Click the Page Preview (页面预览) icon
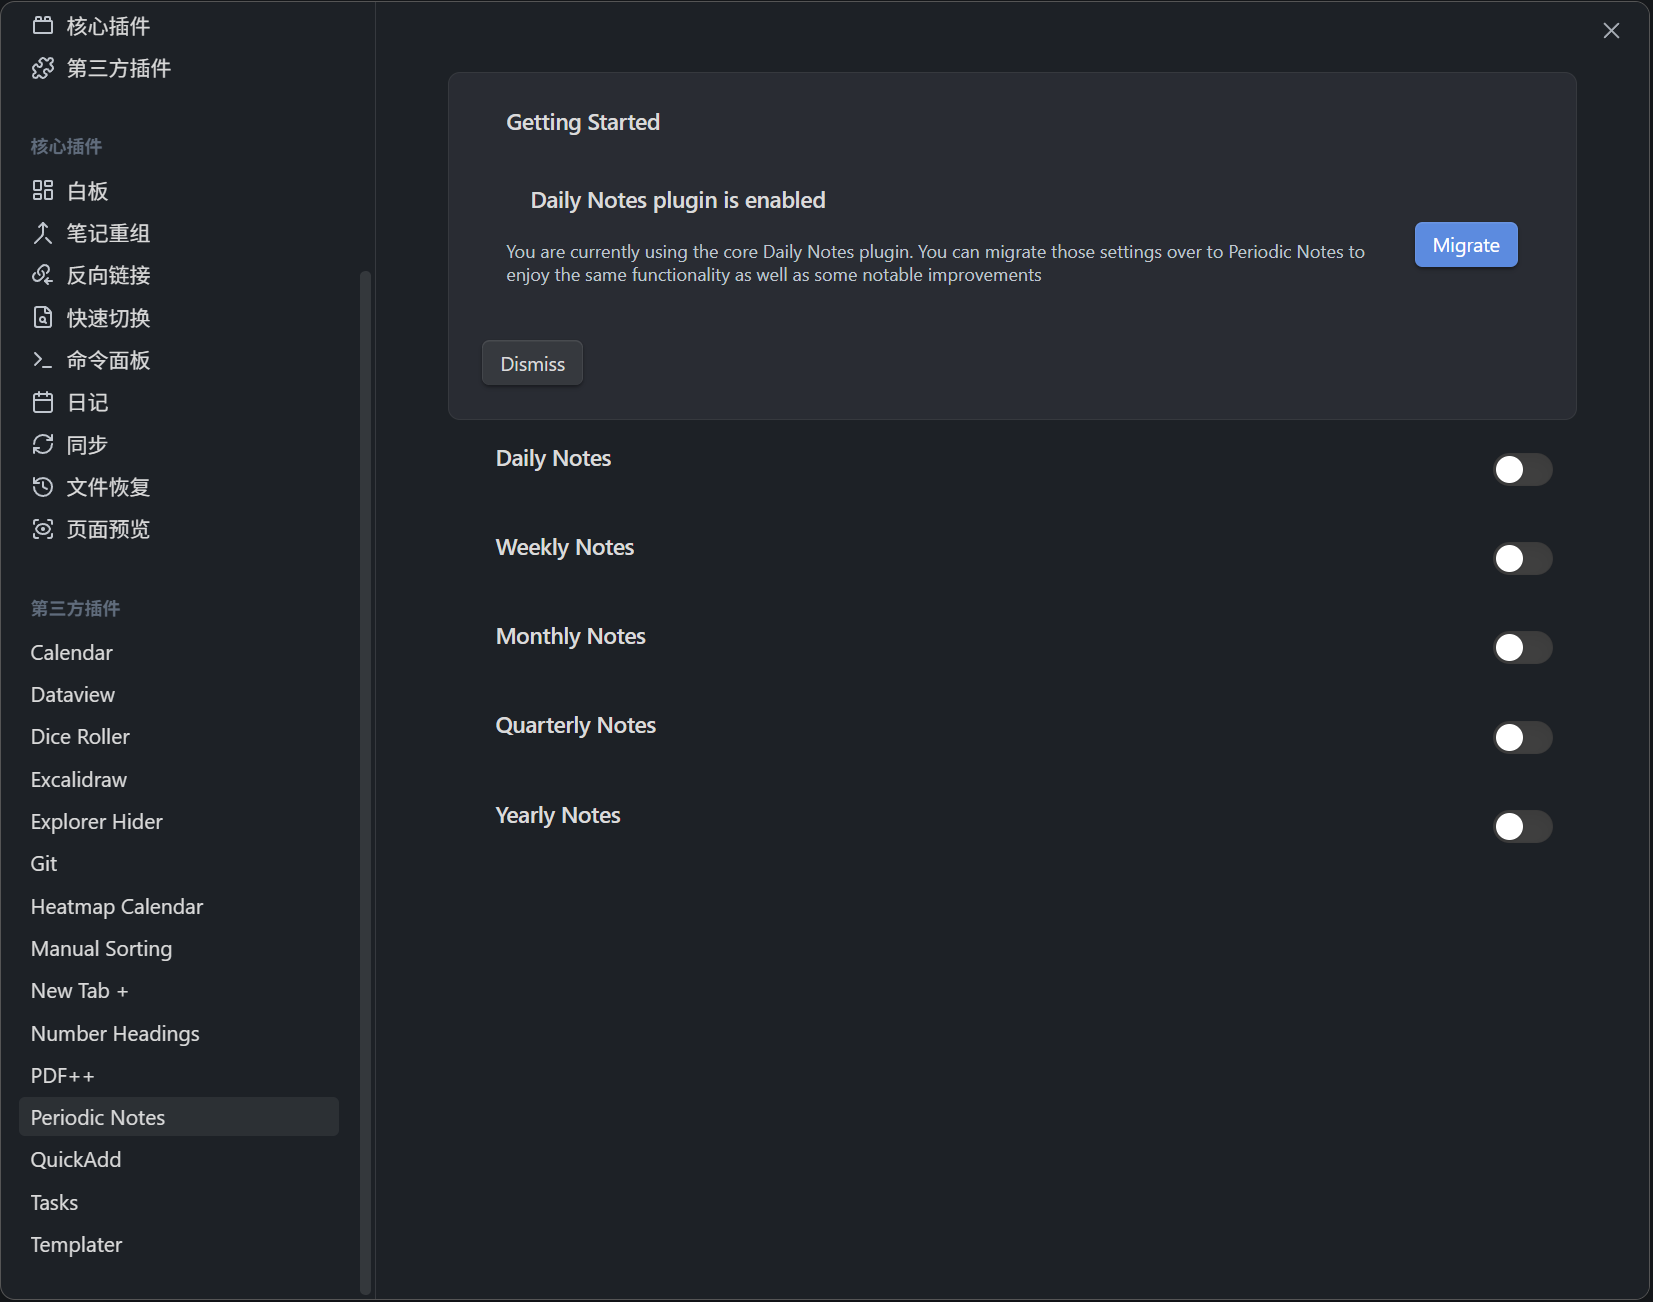The width and height of the screenshot is (1653, 1302). click(43, 529)
